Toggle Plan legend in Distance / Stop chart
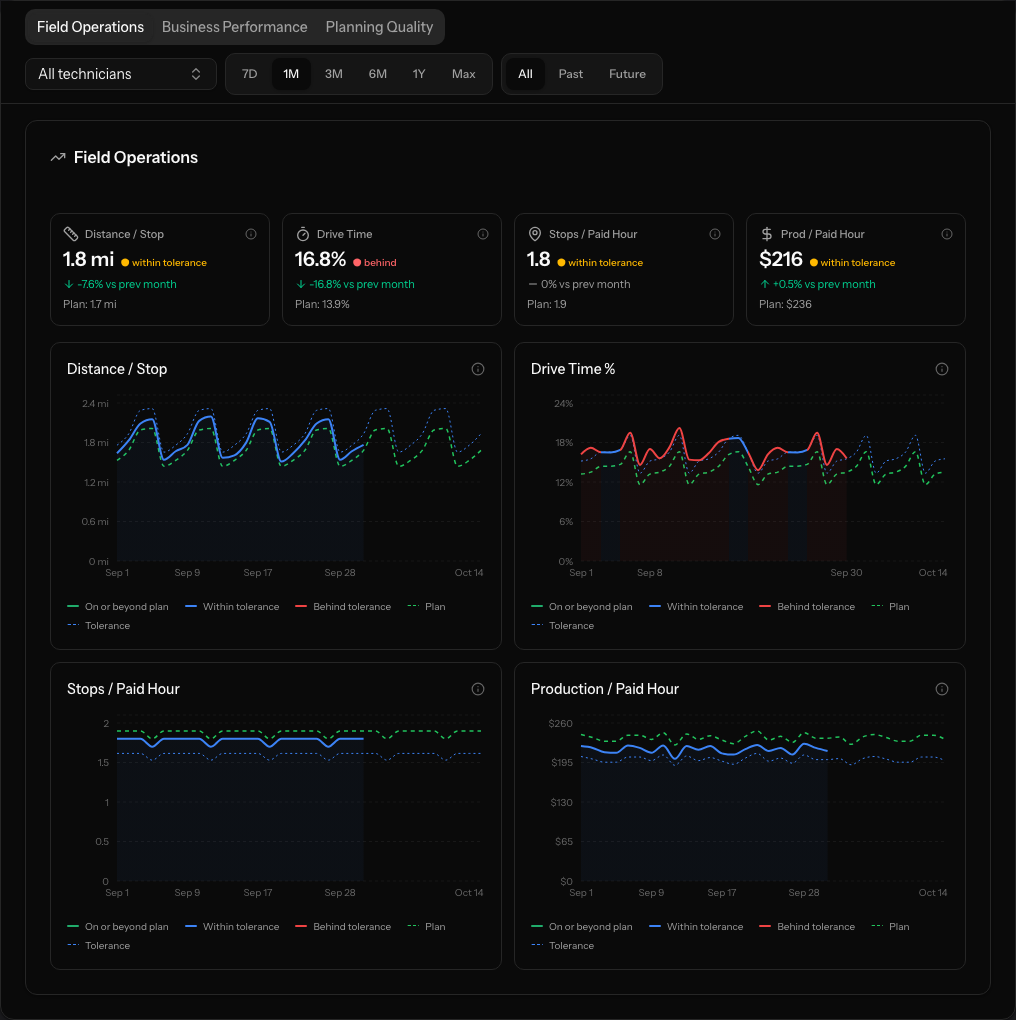The height and width of the screenshot is (1020, 1016). pyautogui.click(x=427, y=606)
